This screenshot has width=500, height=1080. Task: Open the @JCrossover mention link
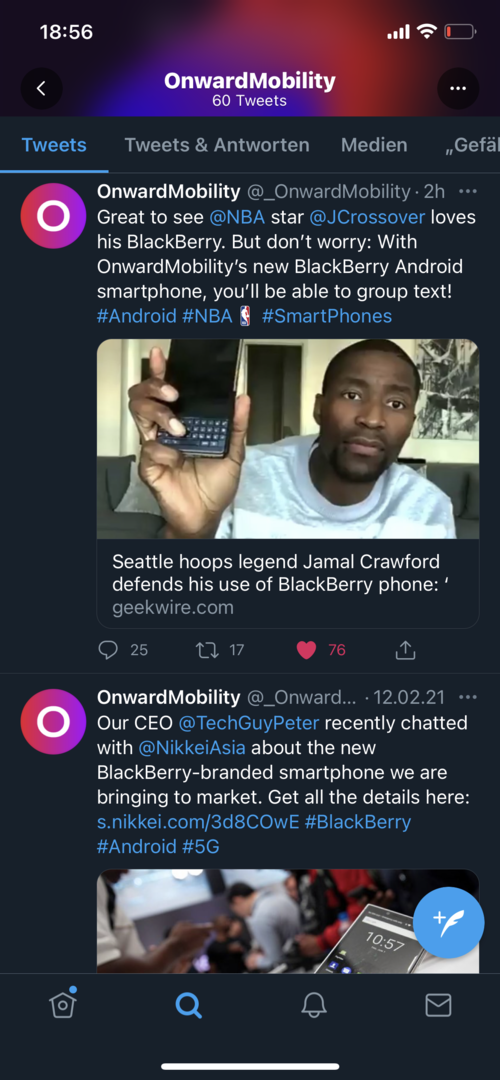[367, 218]
